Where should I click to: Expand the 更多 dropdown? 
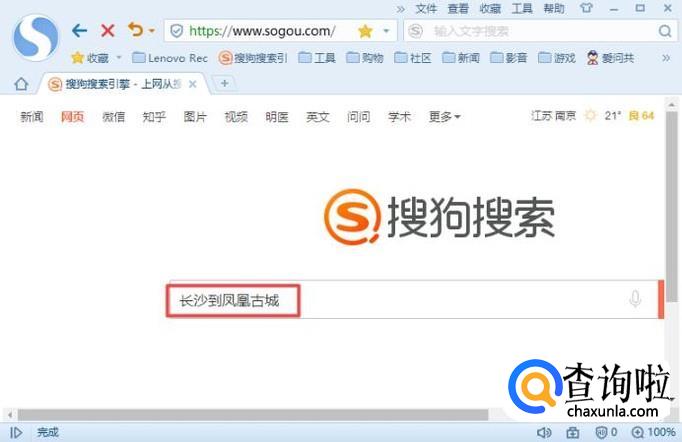445,117
